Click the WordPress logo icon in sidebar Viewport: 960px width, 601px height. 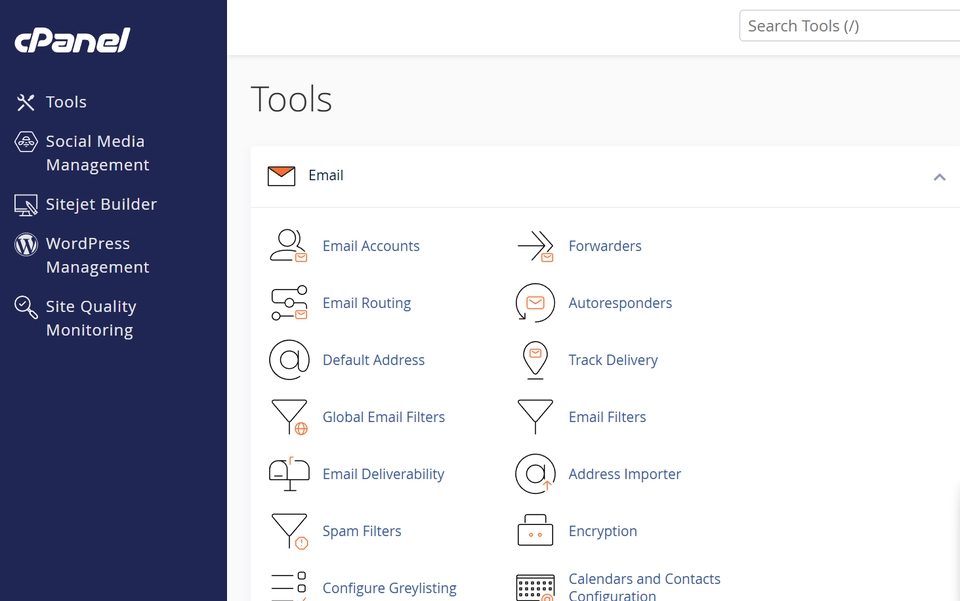[x=26, y=244]
